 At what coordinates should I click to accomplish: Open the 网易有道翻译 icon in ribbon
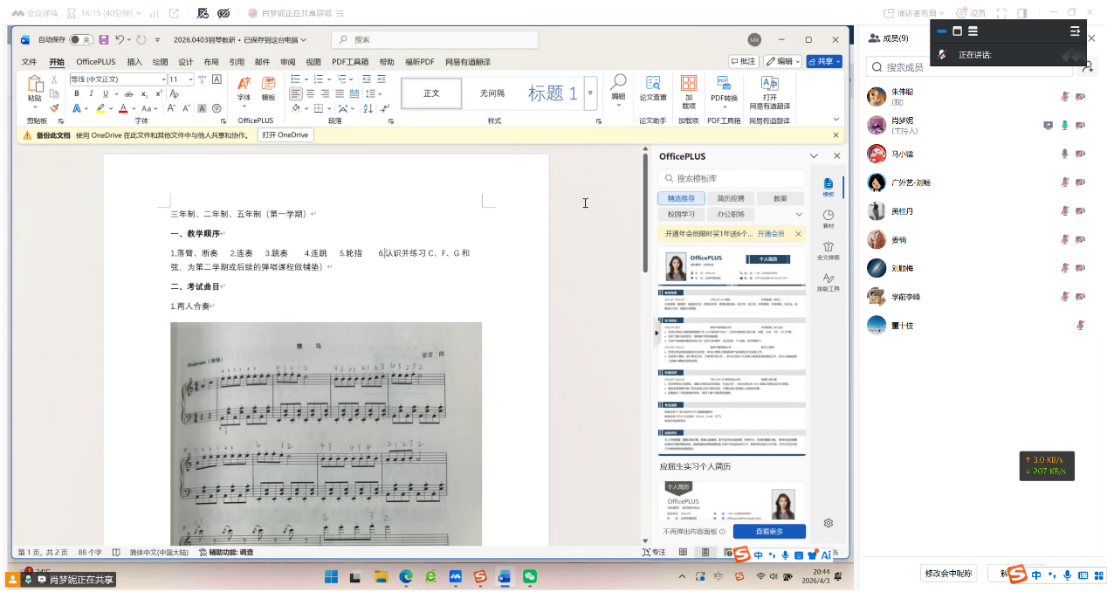[x=769, y=89]
